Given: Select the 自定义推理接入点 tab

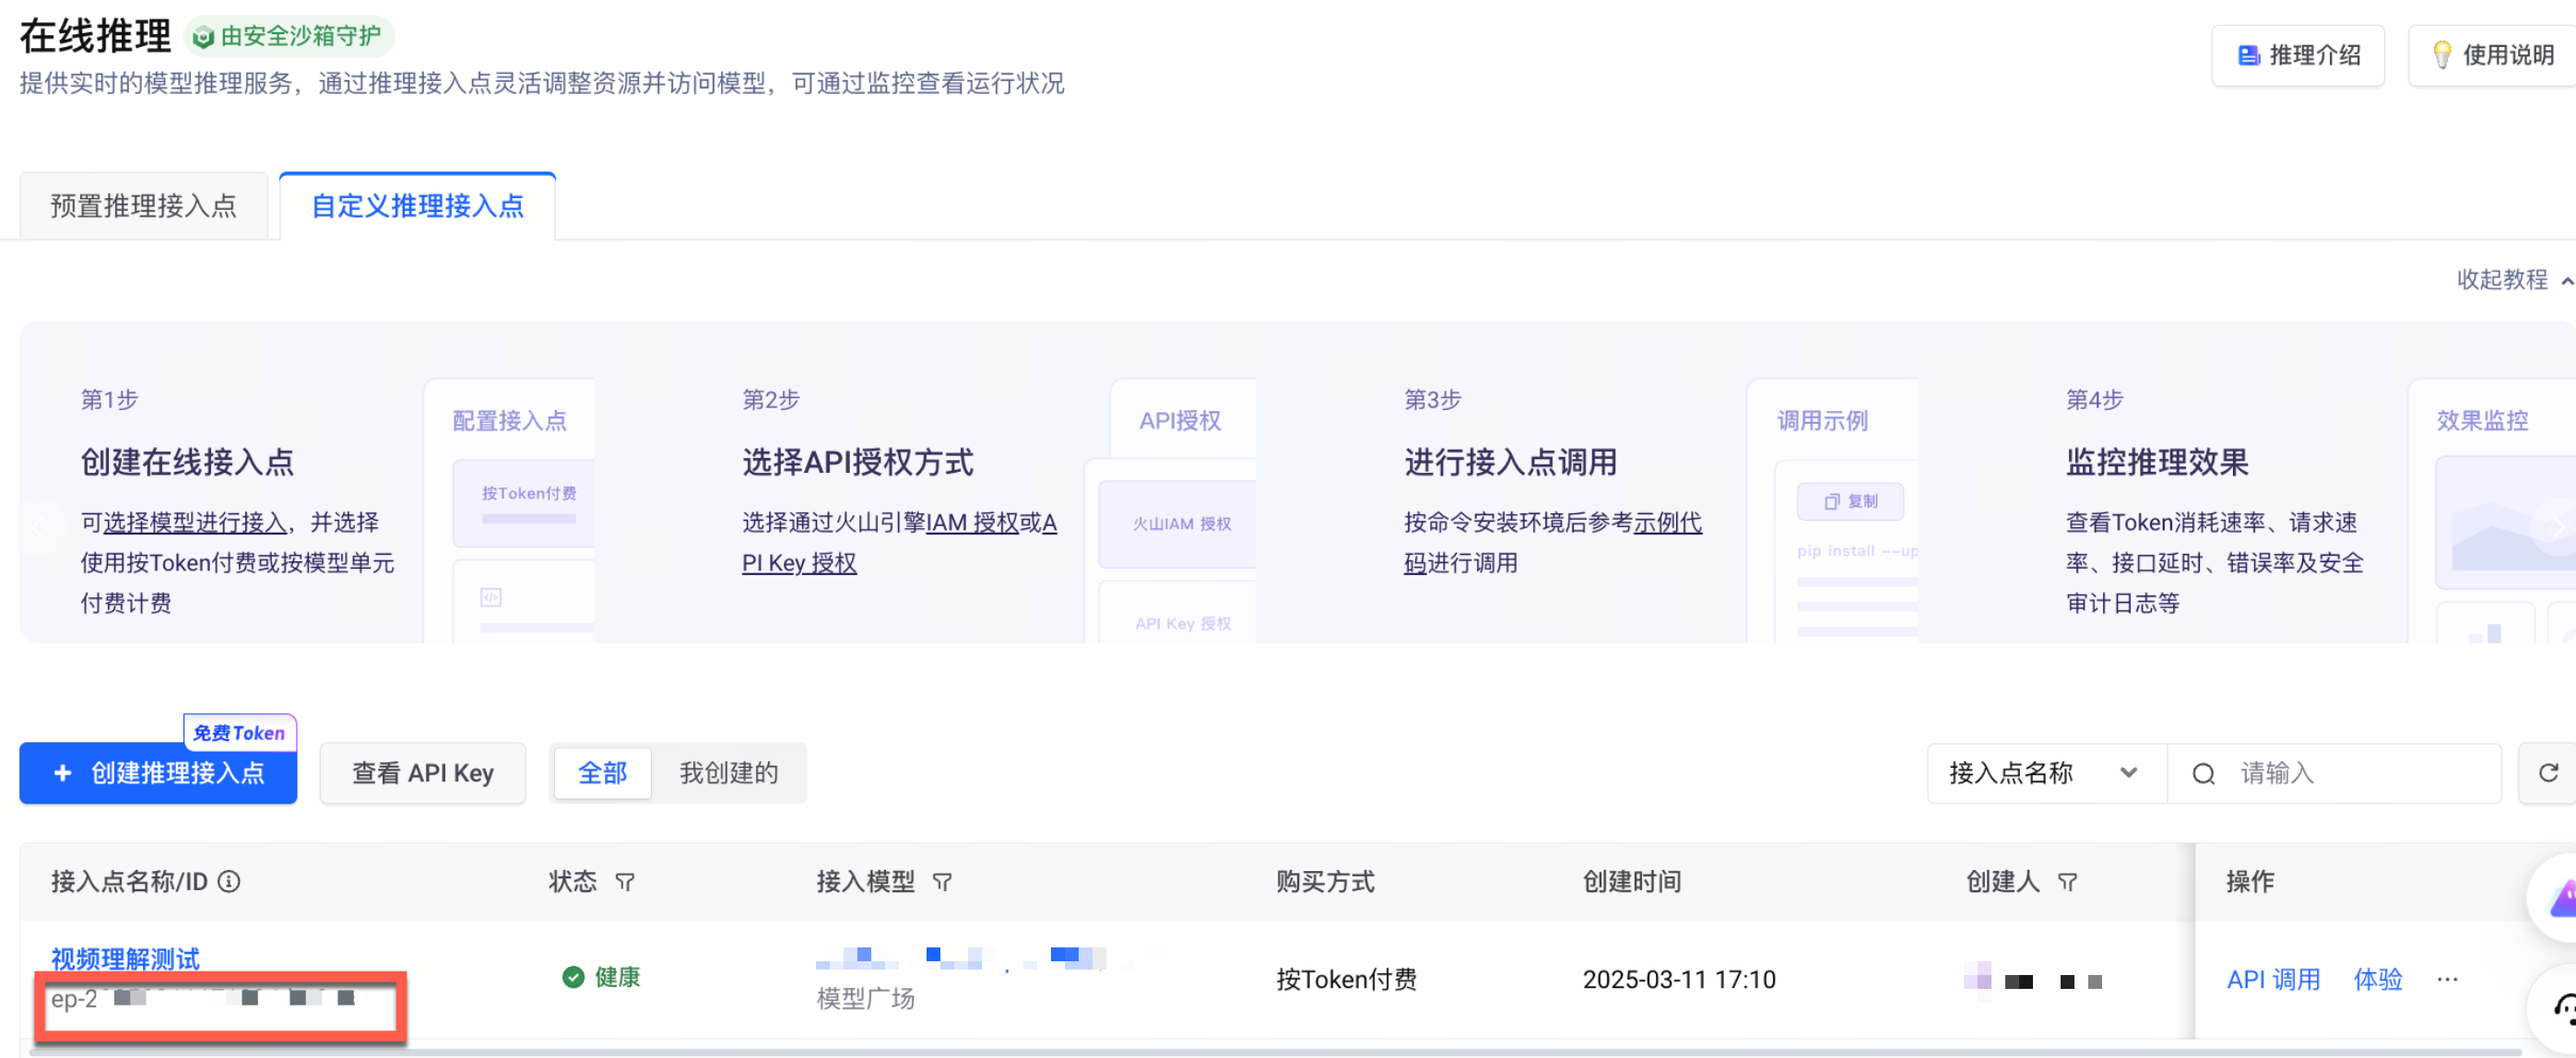Looking at the screenshot, I should click(x=417, y=206).
